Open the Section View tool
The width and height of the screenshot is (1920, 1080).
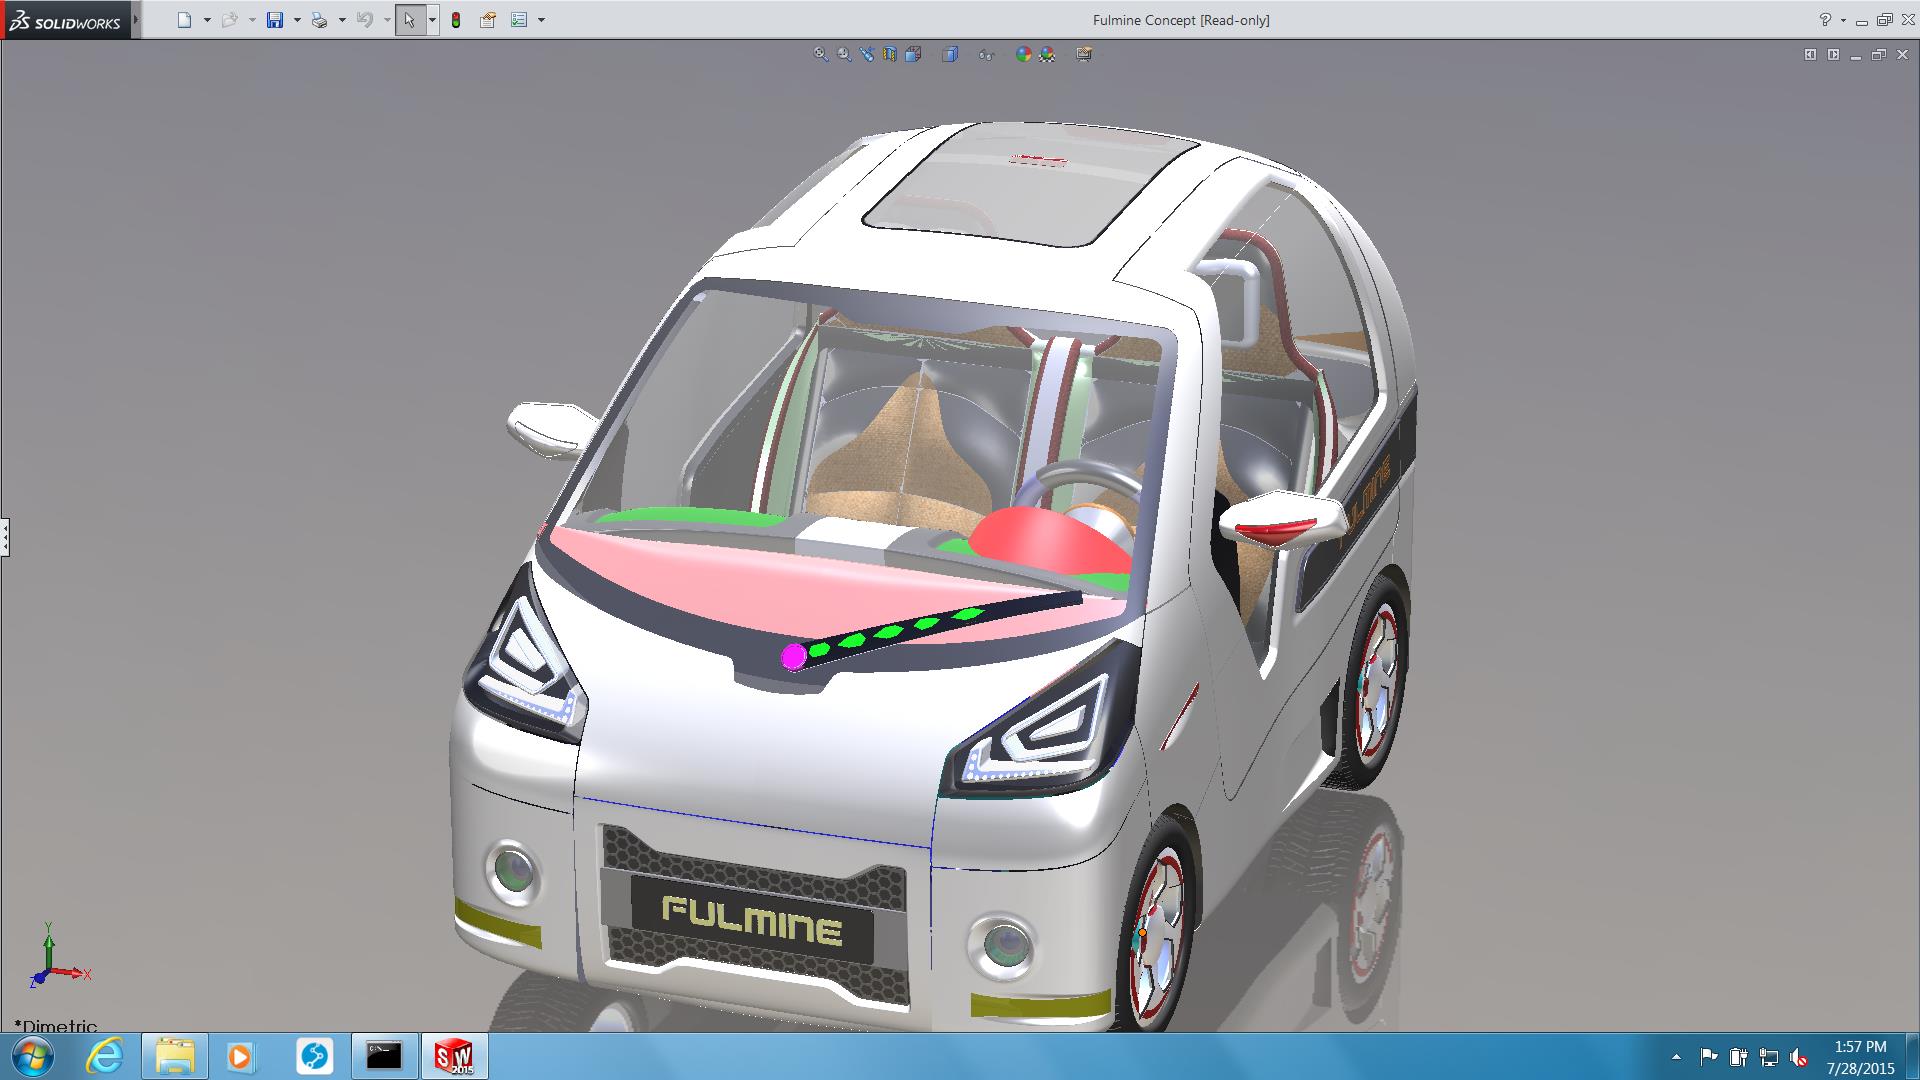890,54
